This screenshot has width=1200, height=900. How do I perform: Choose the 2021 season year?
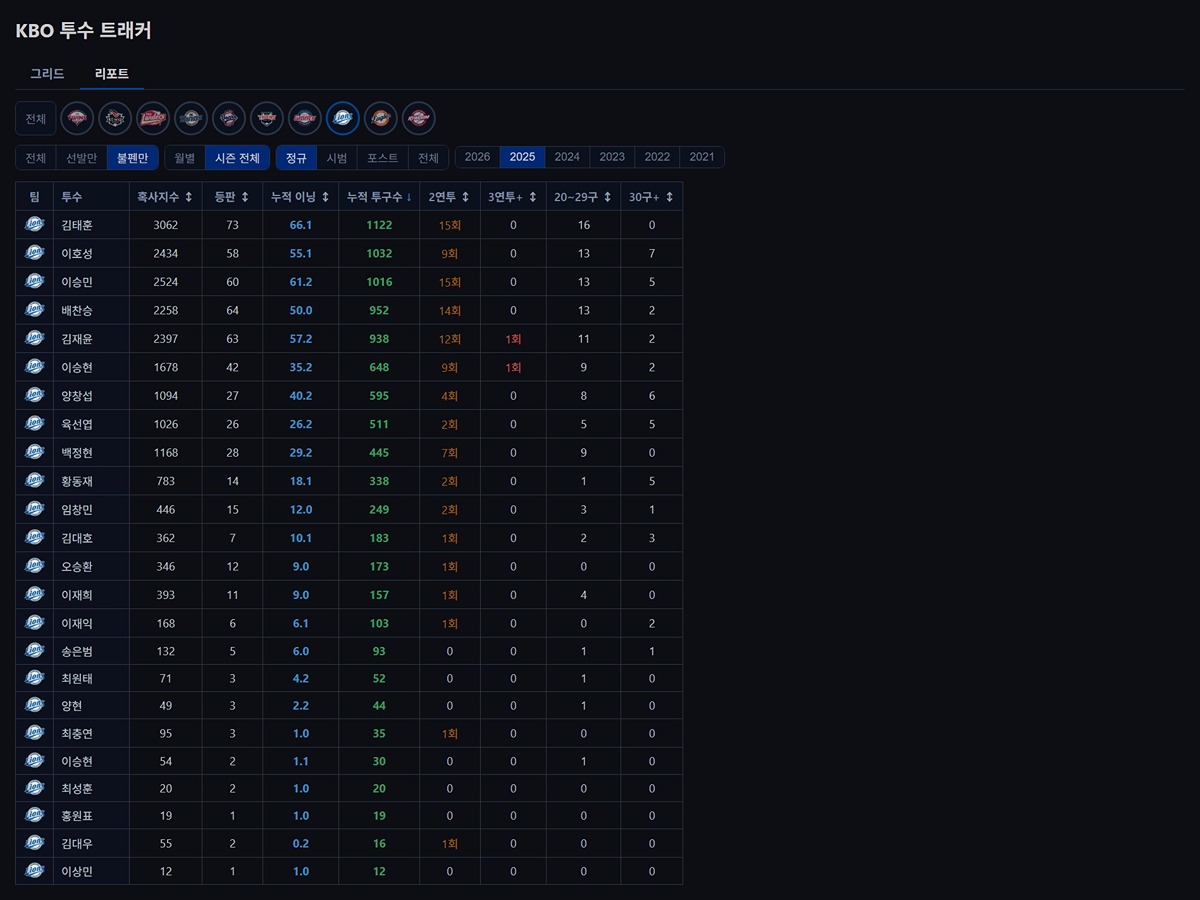pyautogui.click(x=702, y=157)
